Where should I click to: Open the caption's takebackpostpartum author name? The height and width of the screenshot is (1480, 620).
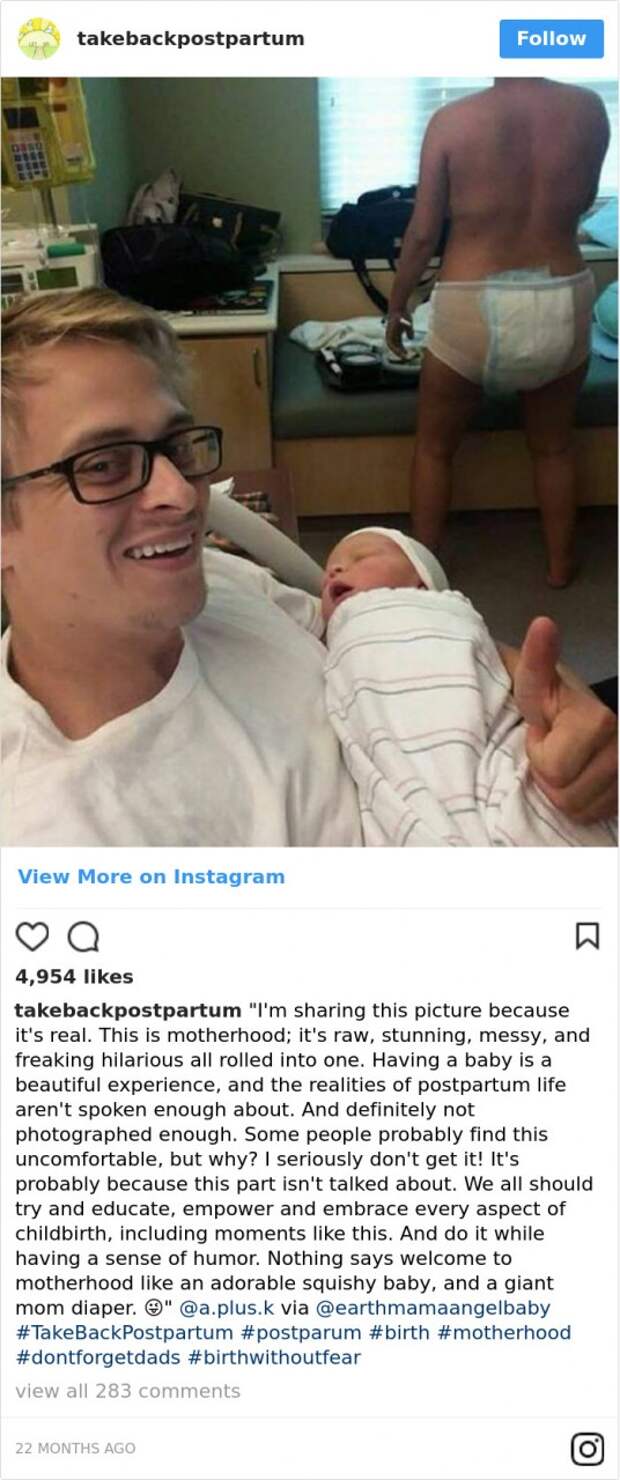tap(128, 1010)
